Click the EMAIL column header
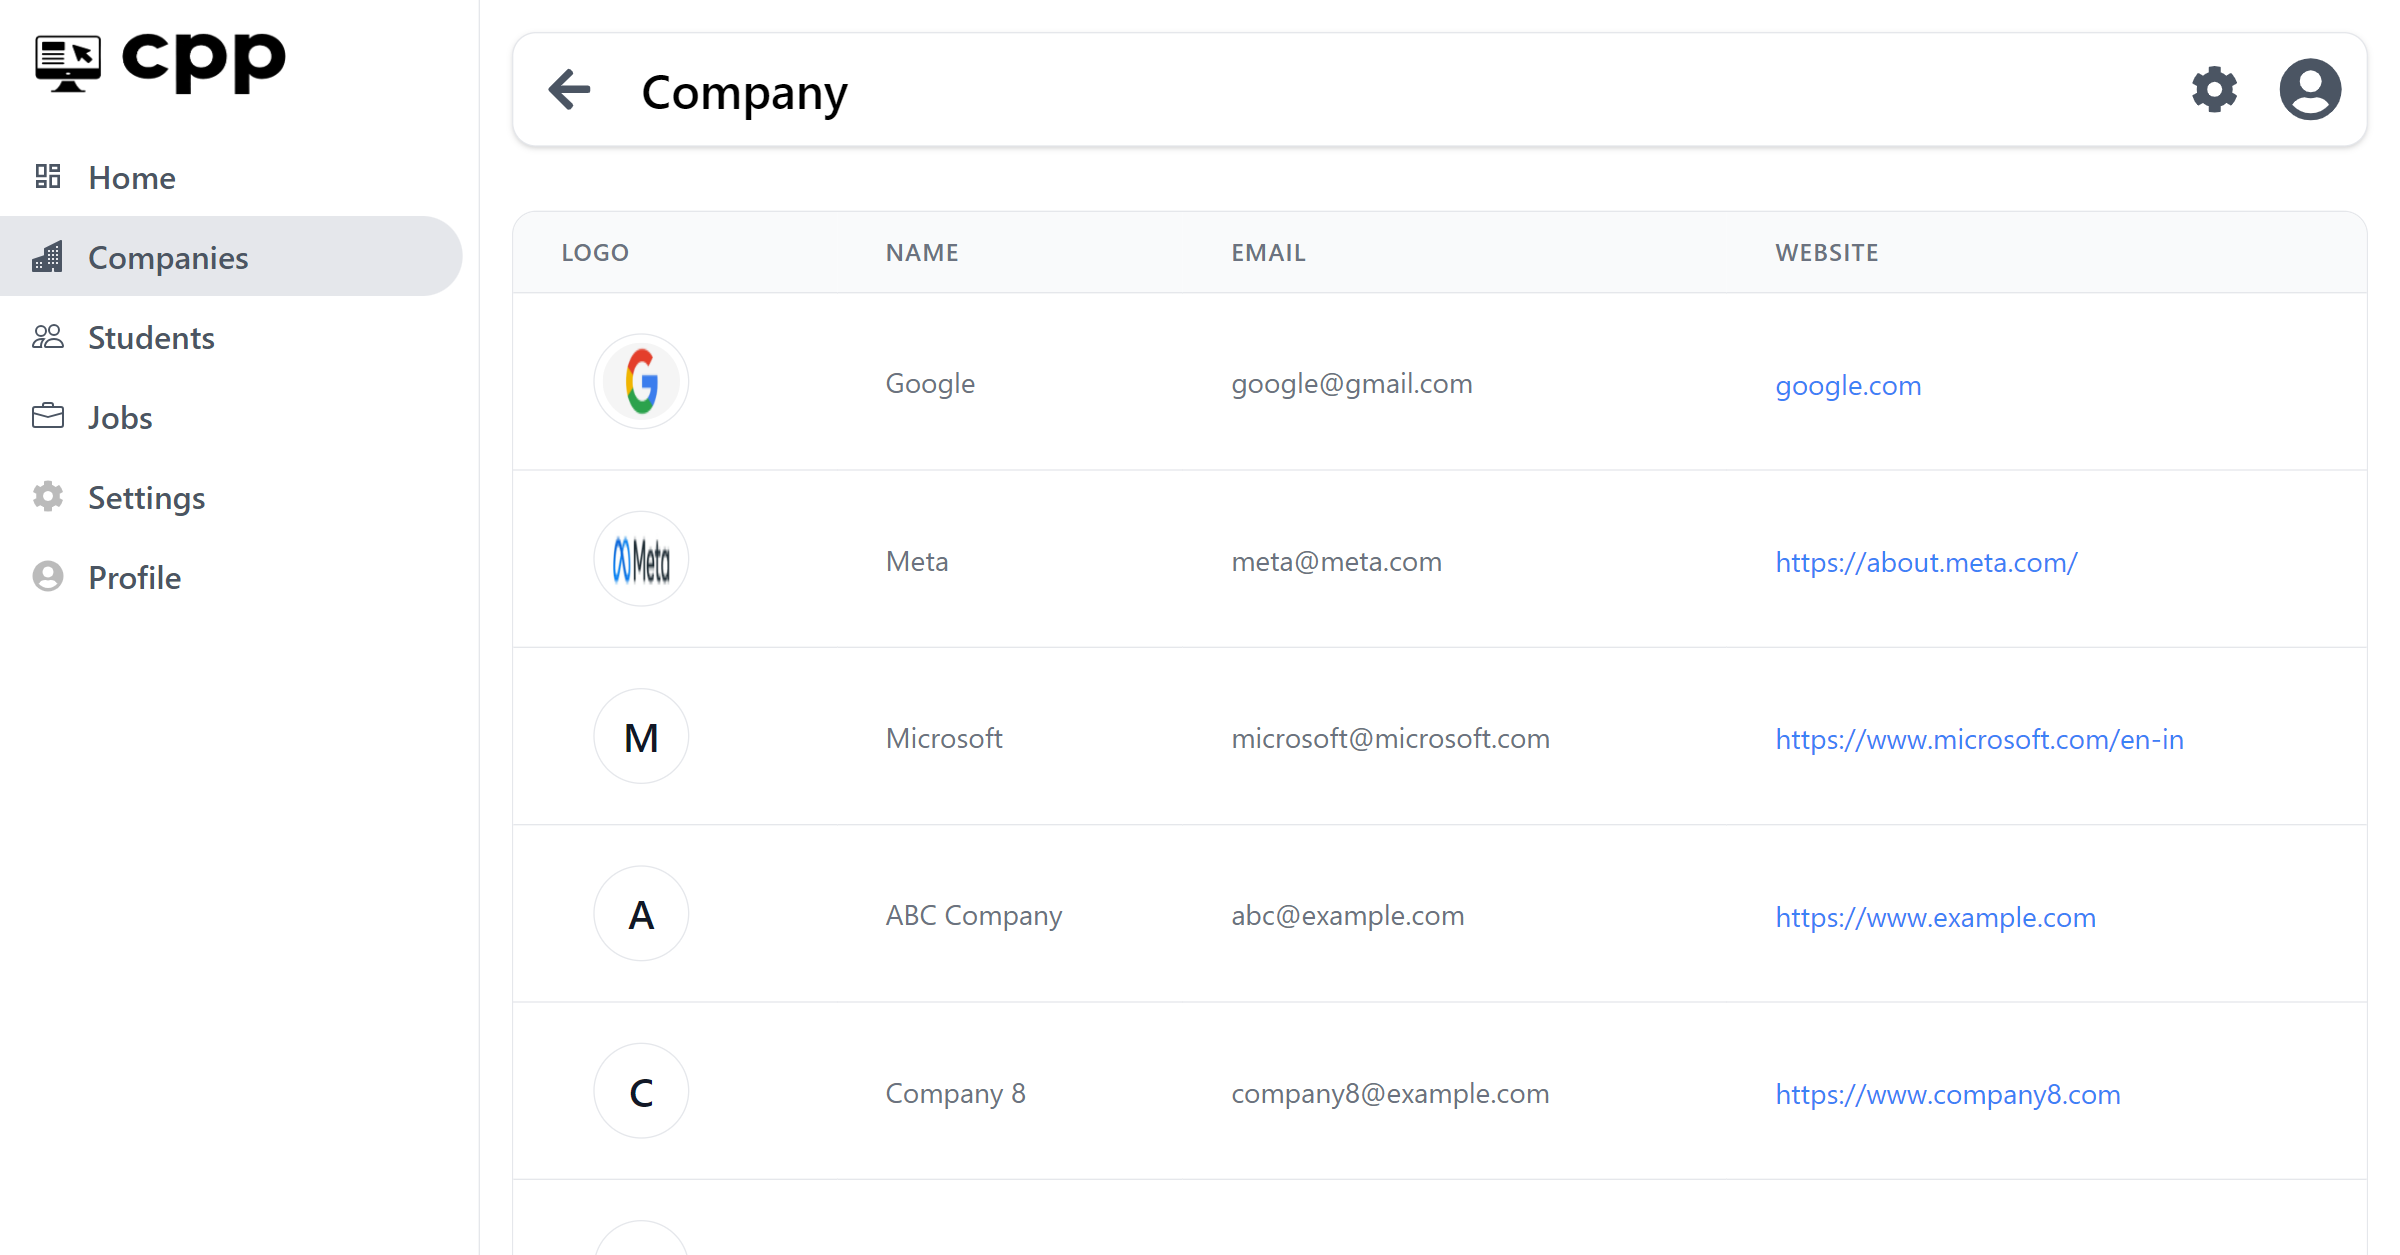The width and height of the screenshot is (2400, 1255). [x=1268, y=253]
